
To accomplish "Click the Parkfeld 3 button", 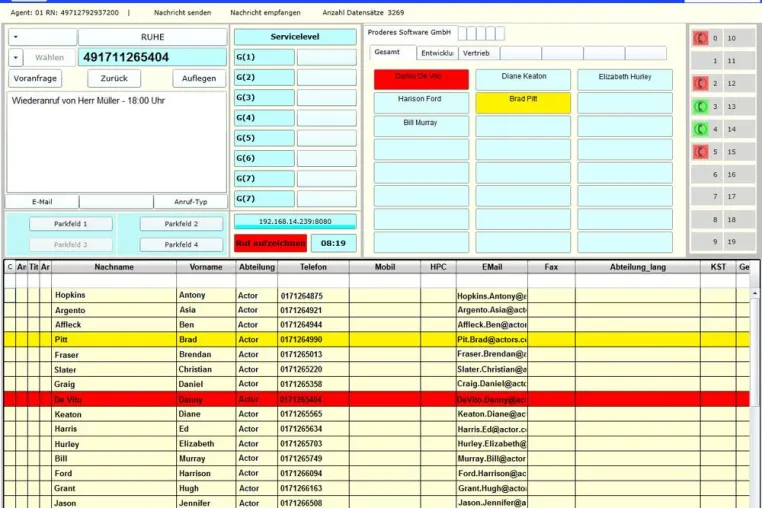I will [70, 245].
